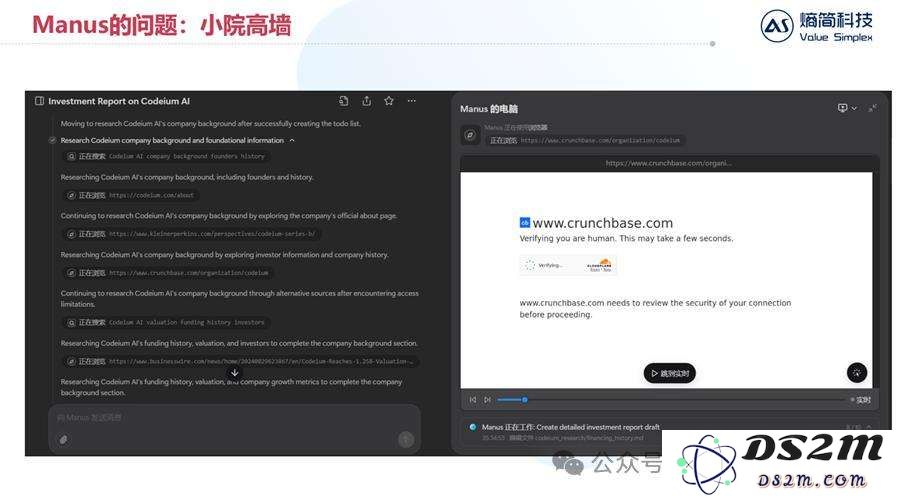Open the three-dot more options menu
Viewport: 900px width, 498px height.
coord(412,101)
